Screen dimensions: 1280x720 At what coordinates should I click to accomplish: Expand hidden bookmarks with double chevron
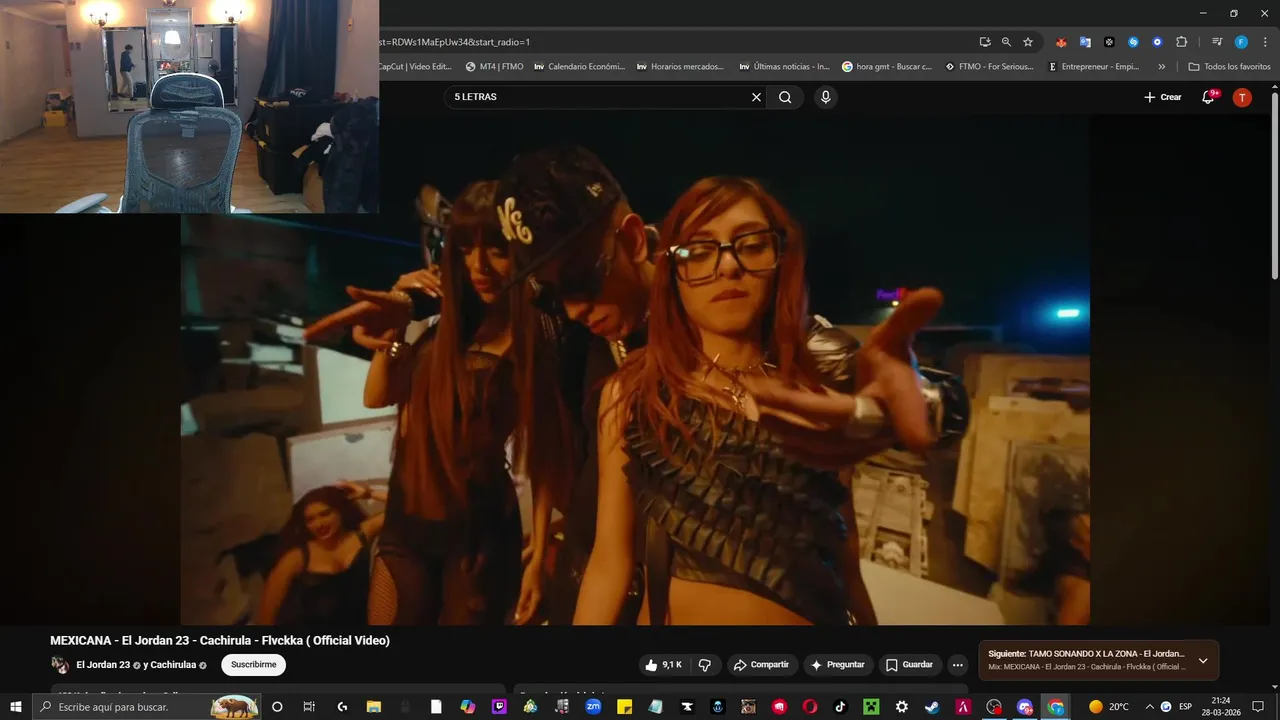click(1161, 67)
